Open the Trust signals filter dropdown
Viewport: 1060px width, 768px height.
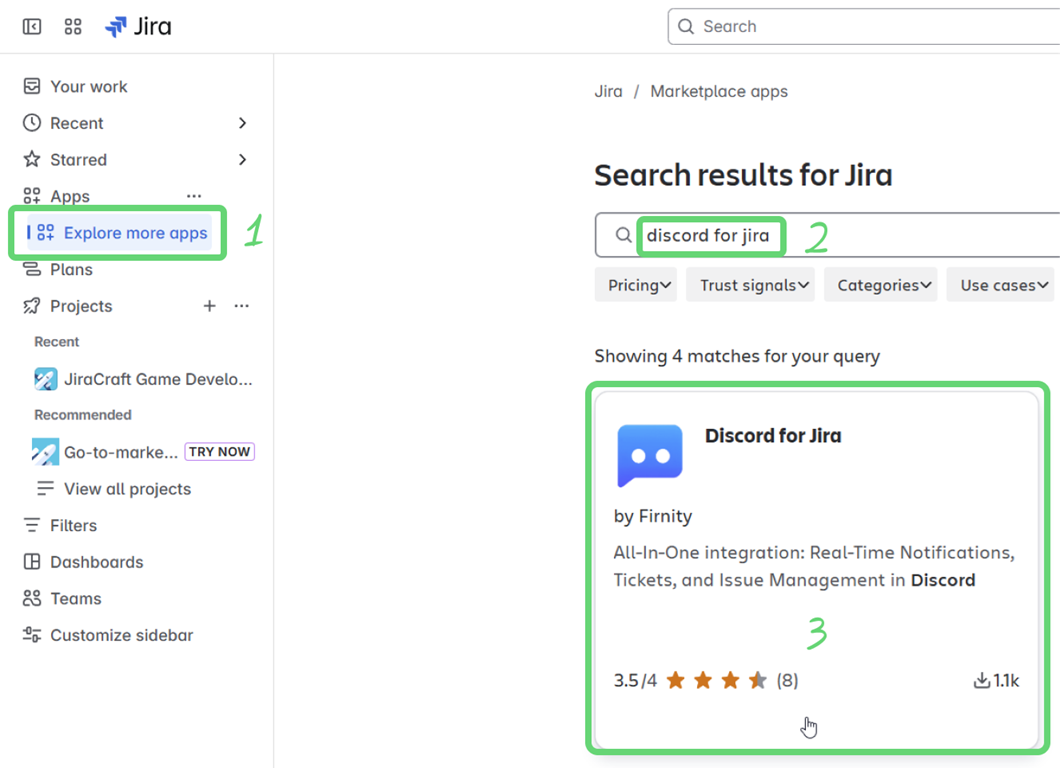coord(750,285)
